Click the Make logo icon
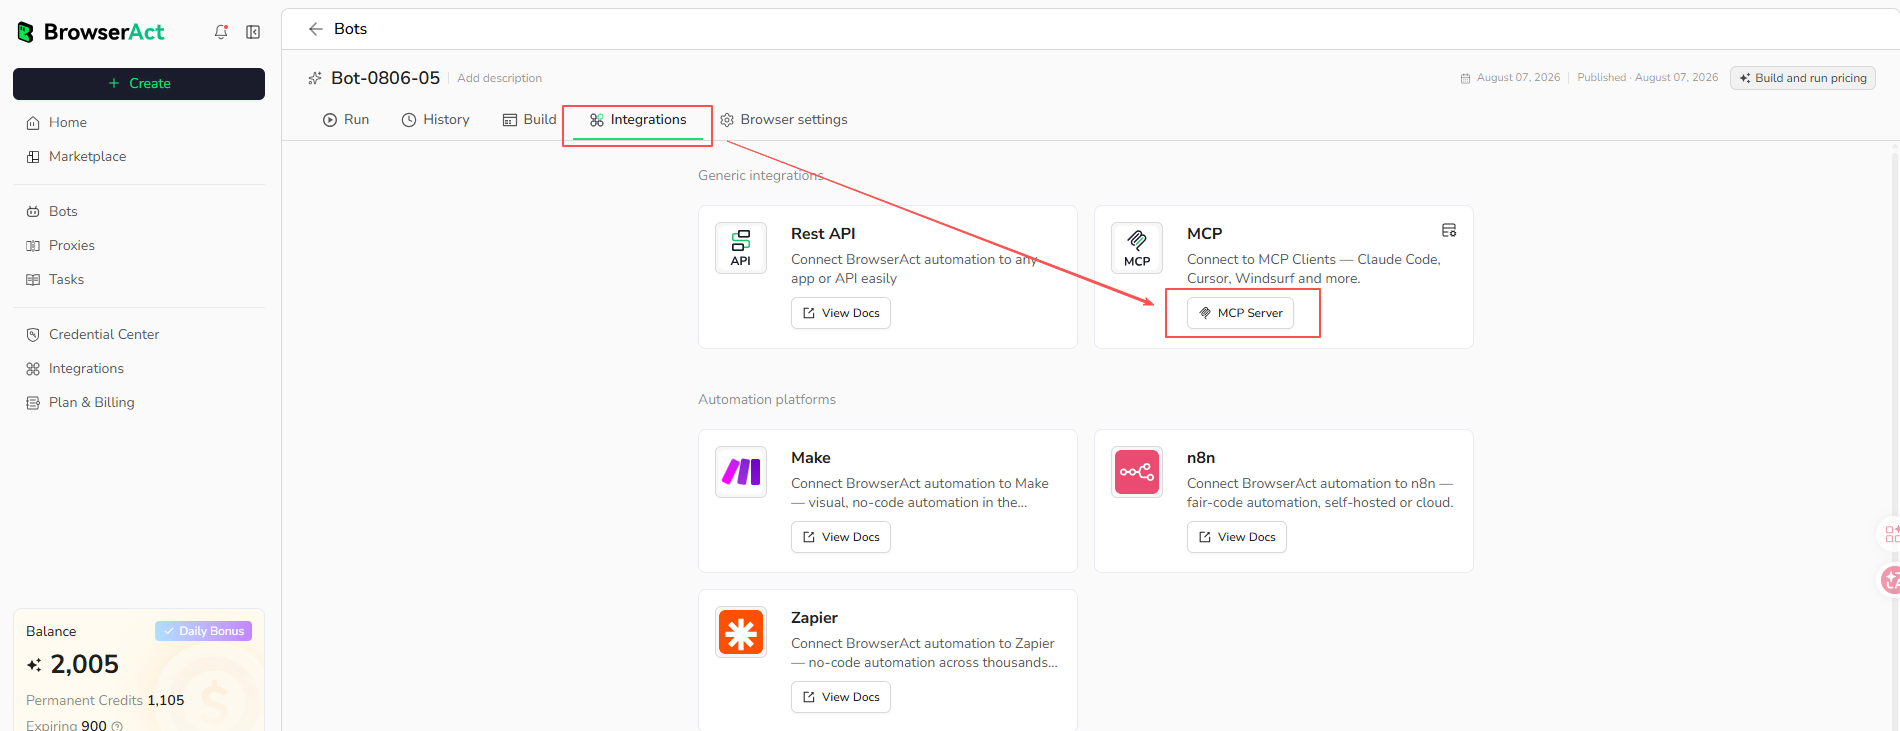Image resolution: width=1900 pixels, height=731 pixels. [741, 472]
